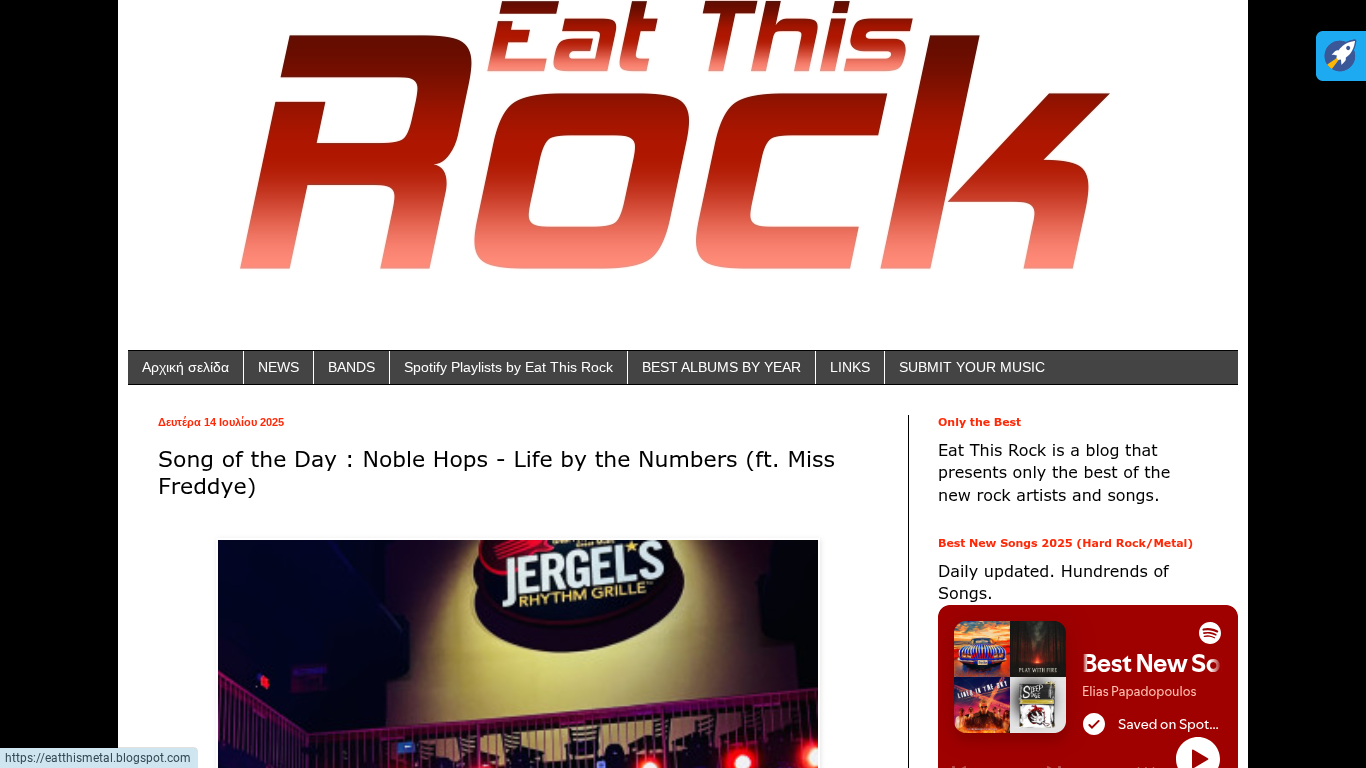Open the Noble Hops Song of the Day post
Image resolution: width=1366 pixels, height=768 pixels.
pos(496,473)
